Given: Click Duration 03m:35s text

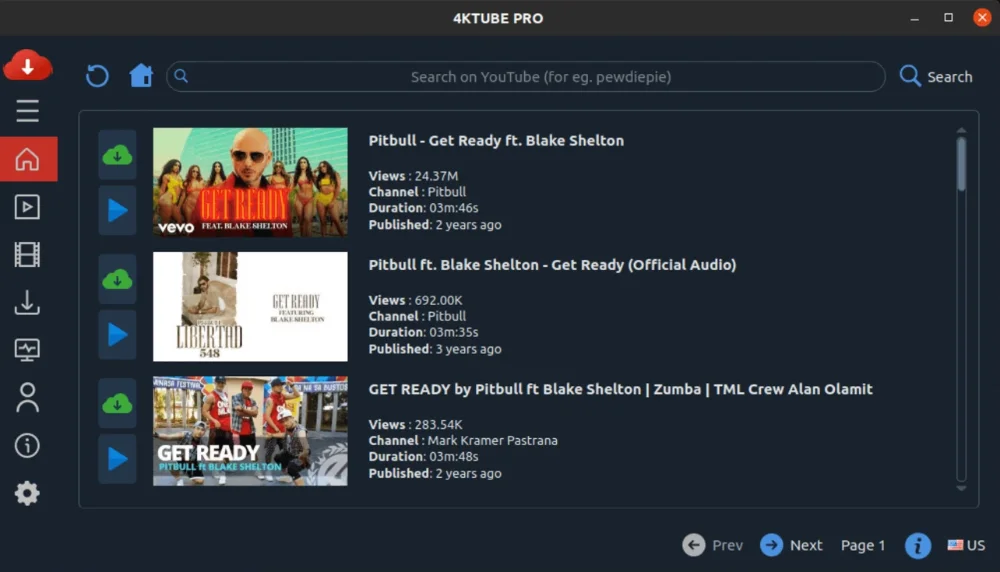Looking at the screenshot, I should [x=423, y=332].
